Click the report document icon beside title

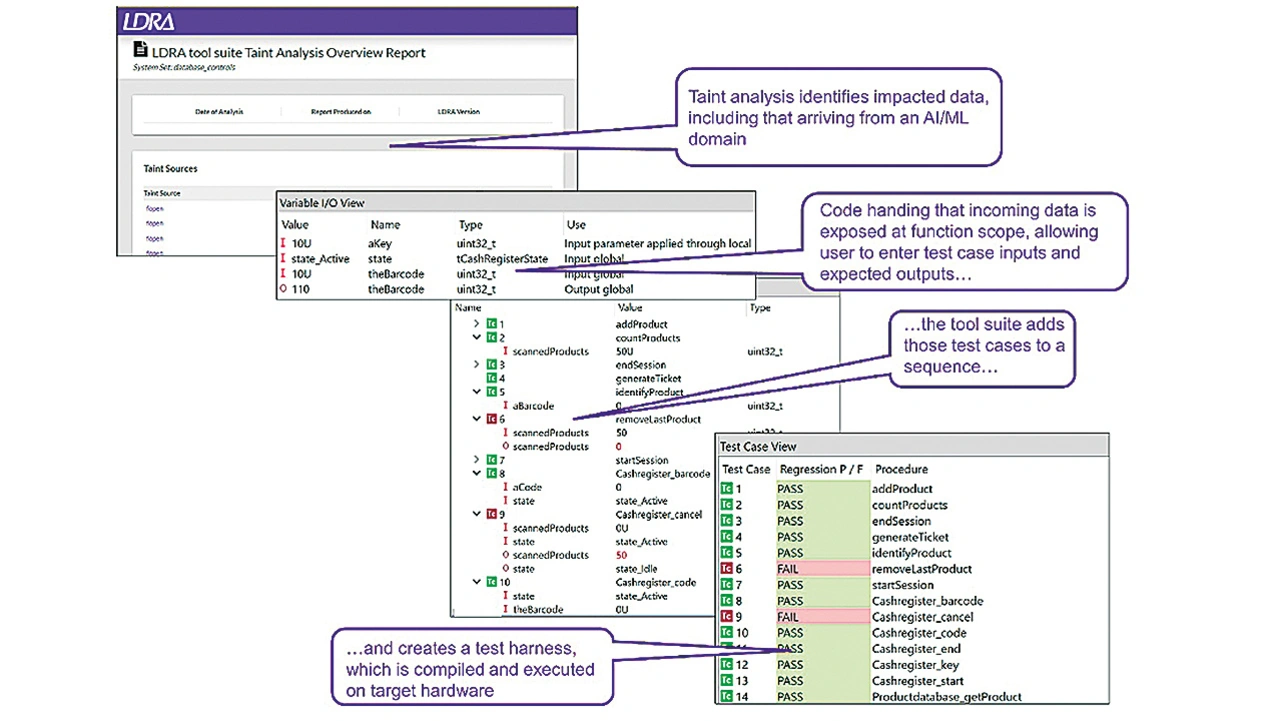(x=140, y=52)
